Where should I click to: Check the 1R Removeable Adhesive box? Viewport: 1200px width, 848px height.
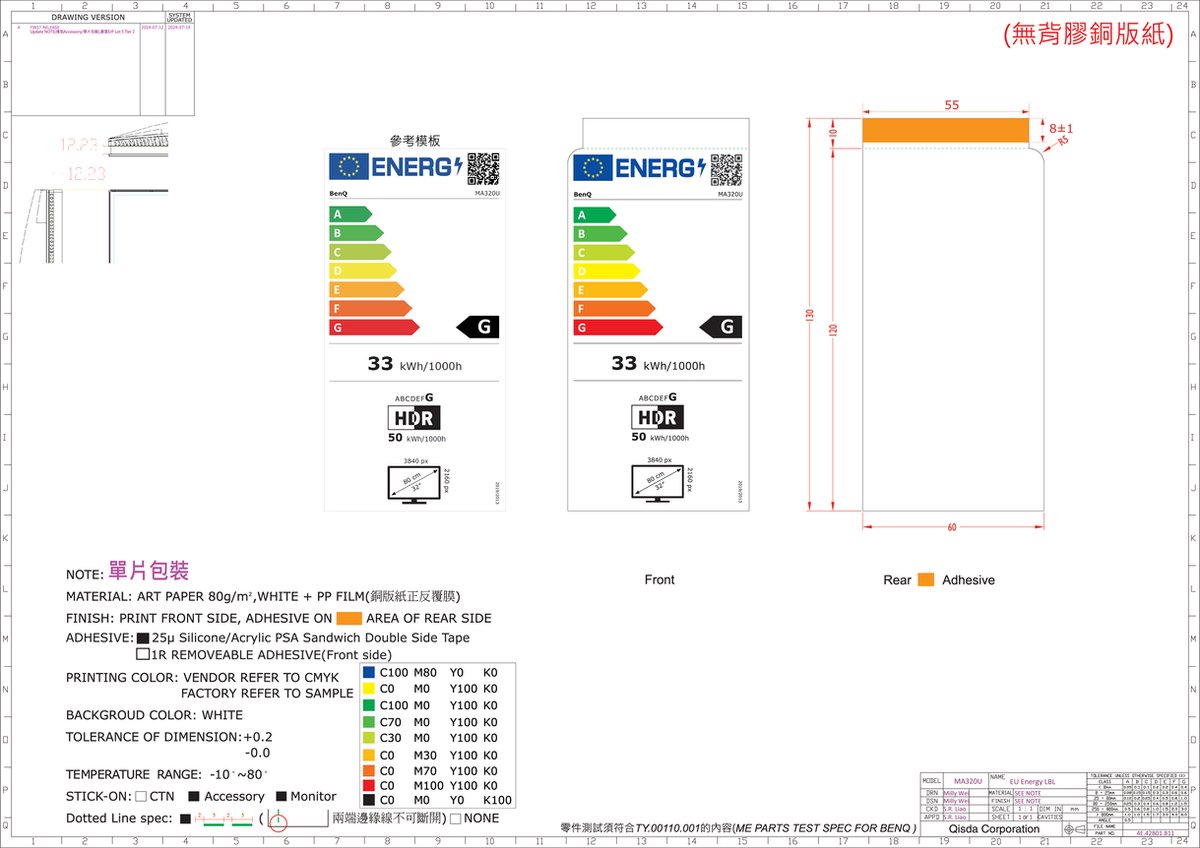click(x=143, y=655)
